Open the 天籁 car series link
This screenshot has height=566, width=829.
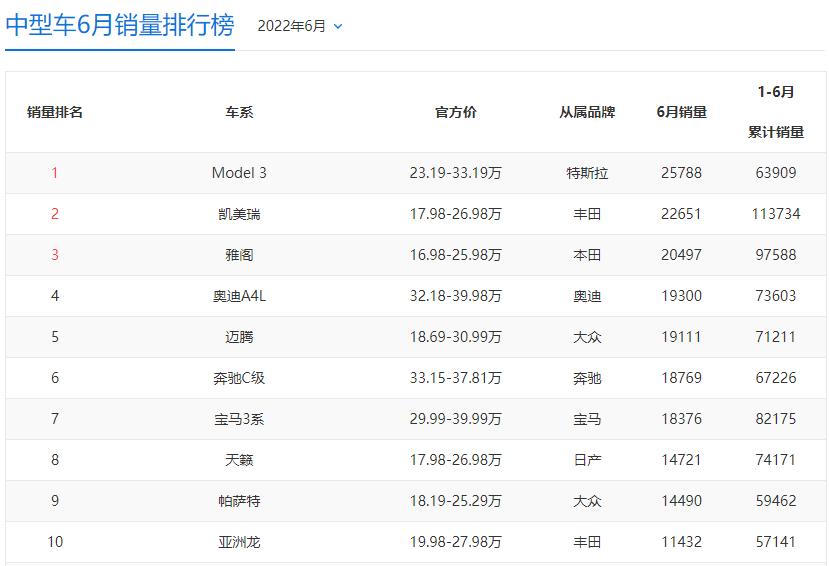(239, 460)
